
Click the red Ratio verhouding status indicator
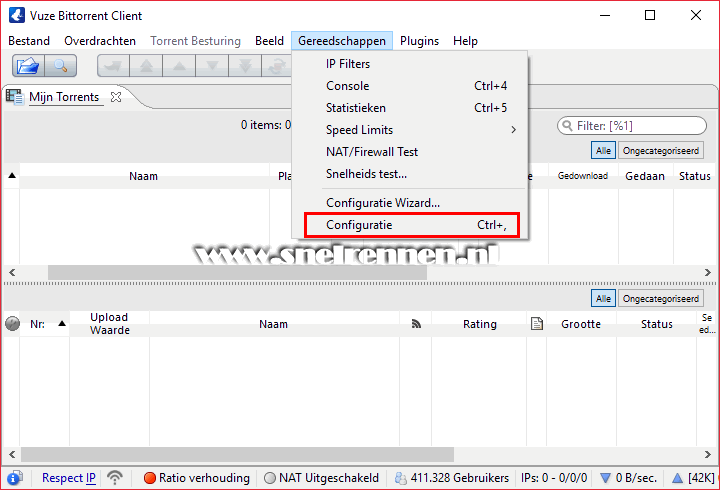pyautogui.click(x=197, y=478)
